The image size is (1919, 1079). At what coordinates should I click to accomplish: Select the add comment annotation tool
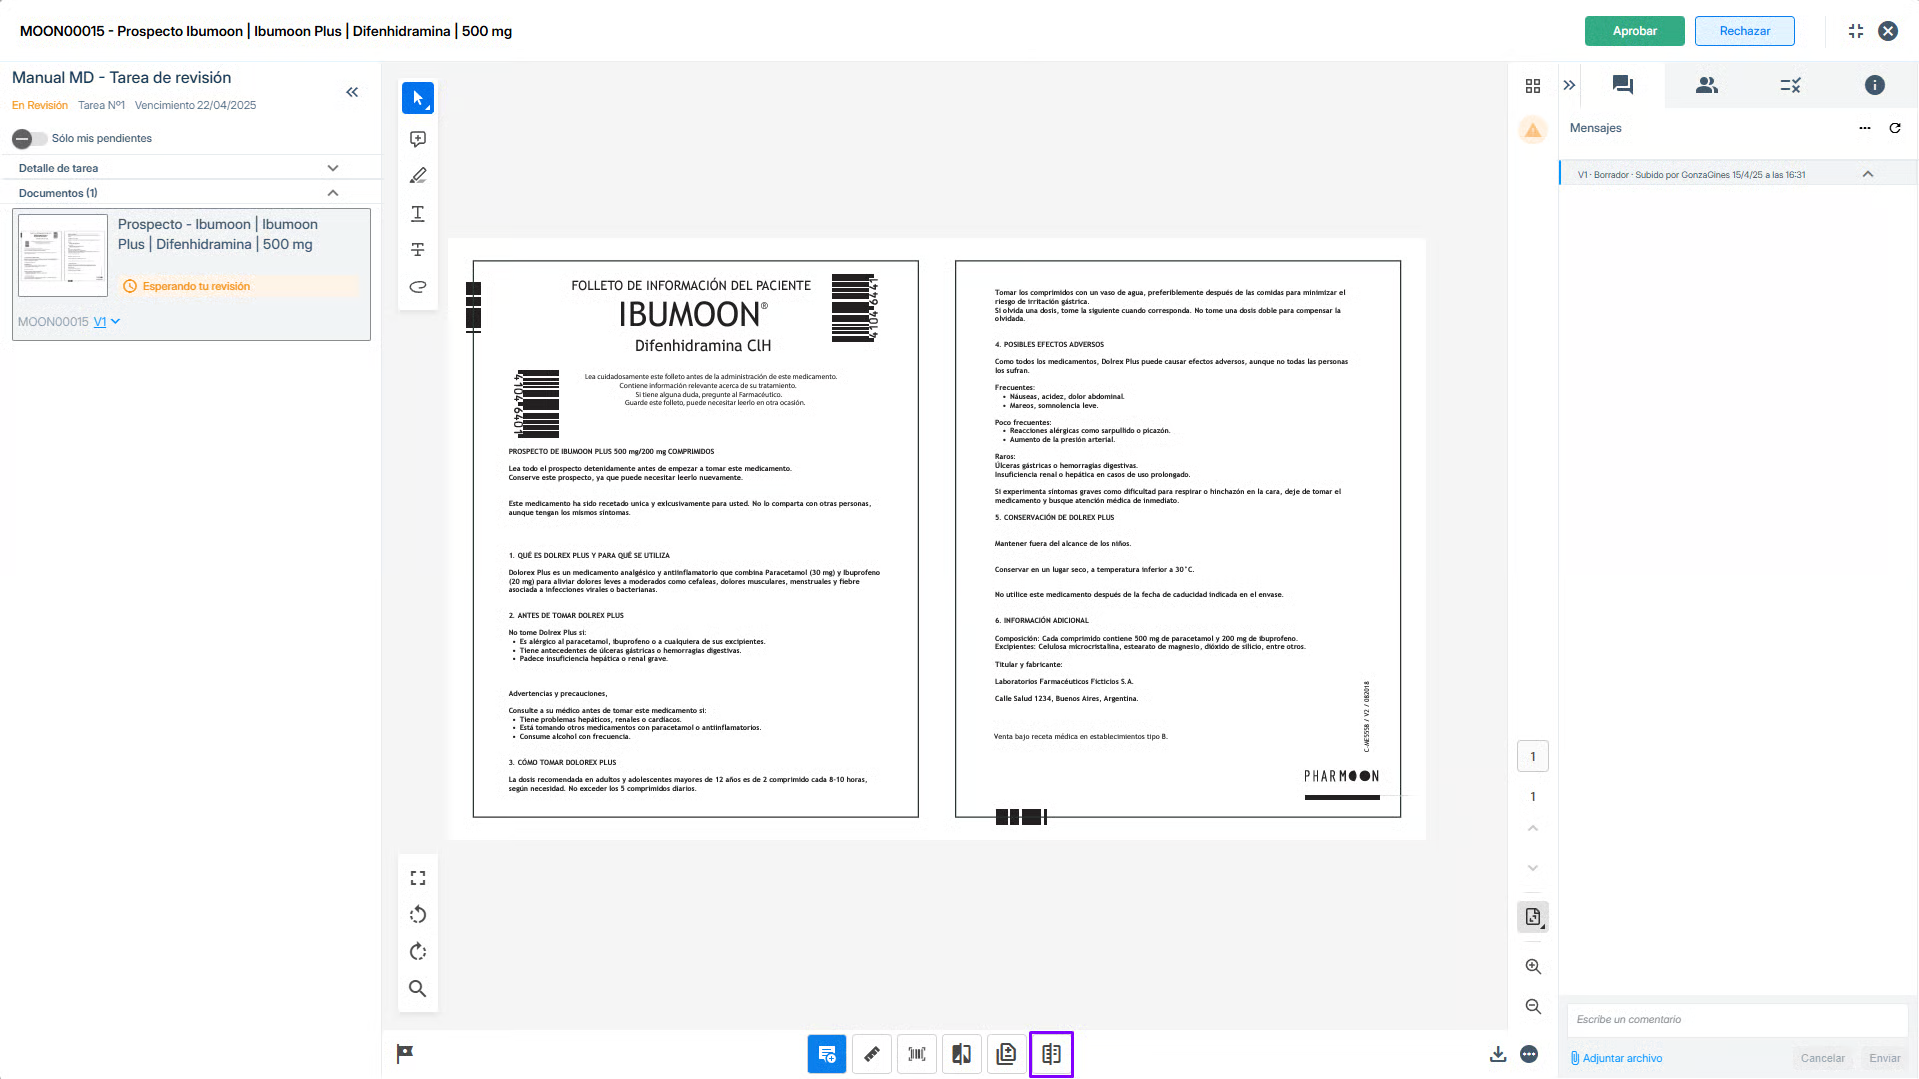(x=418, y=139)
